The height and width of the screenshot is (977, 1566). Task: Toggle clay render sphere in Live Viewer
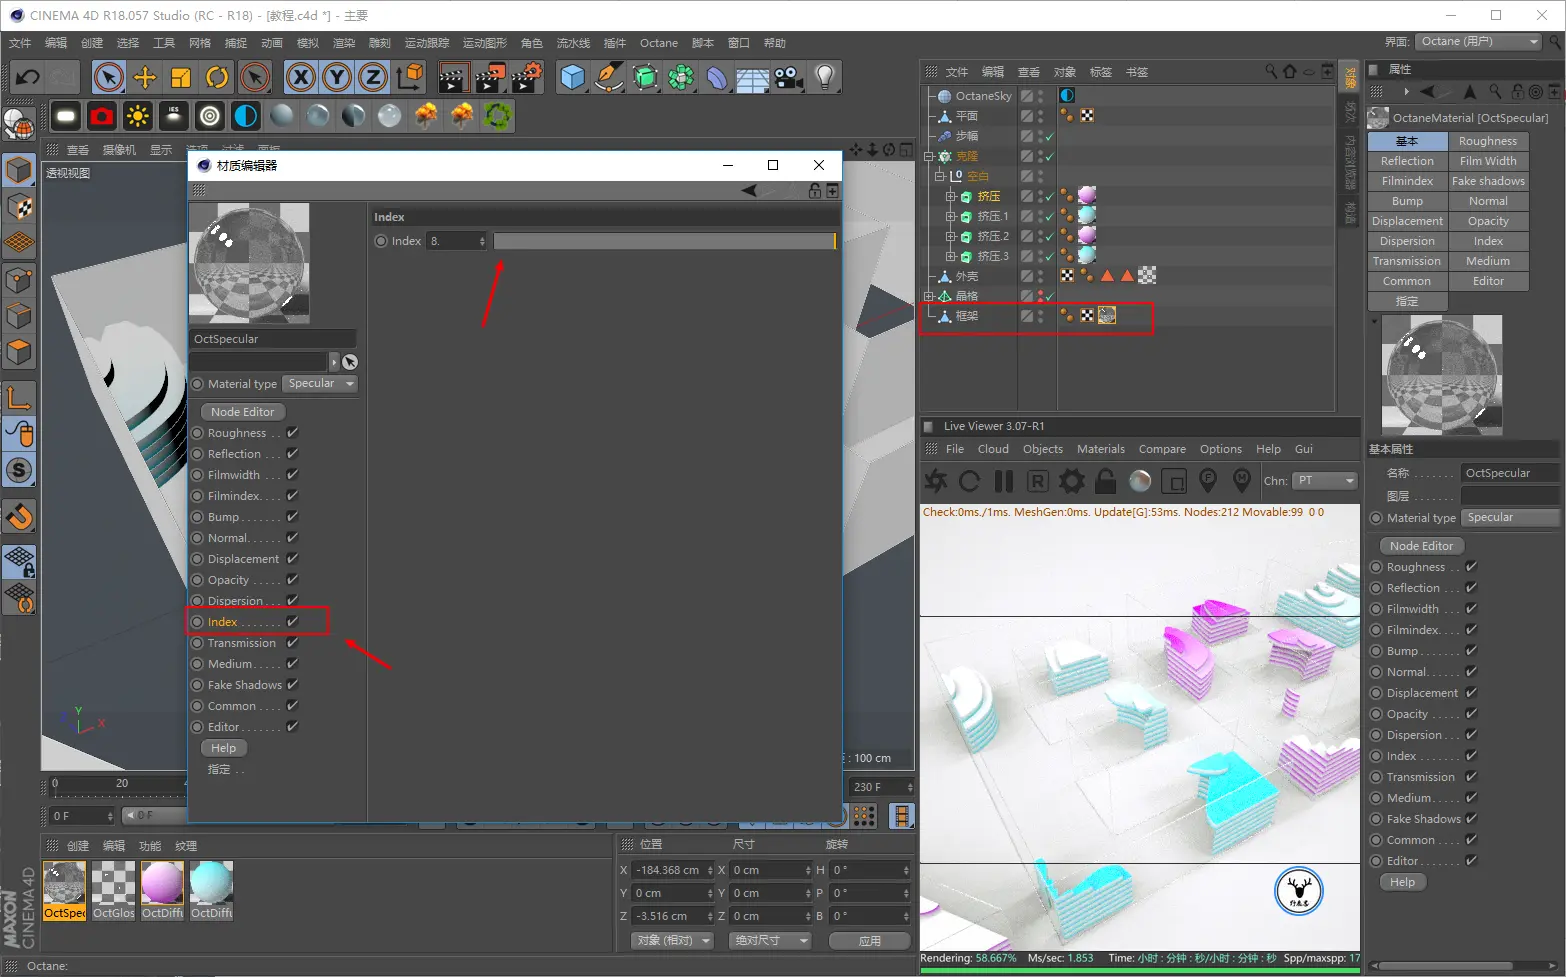(1140, 481)
